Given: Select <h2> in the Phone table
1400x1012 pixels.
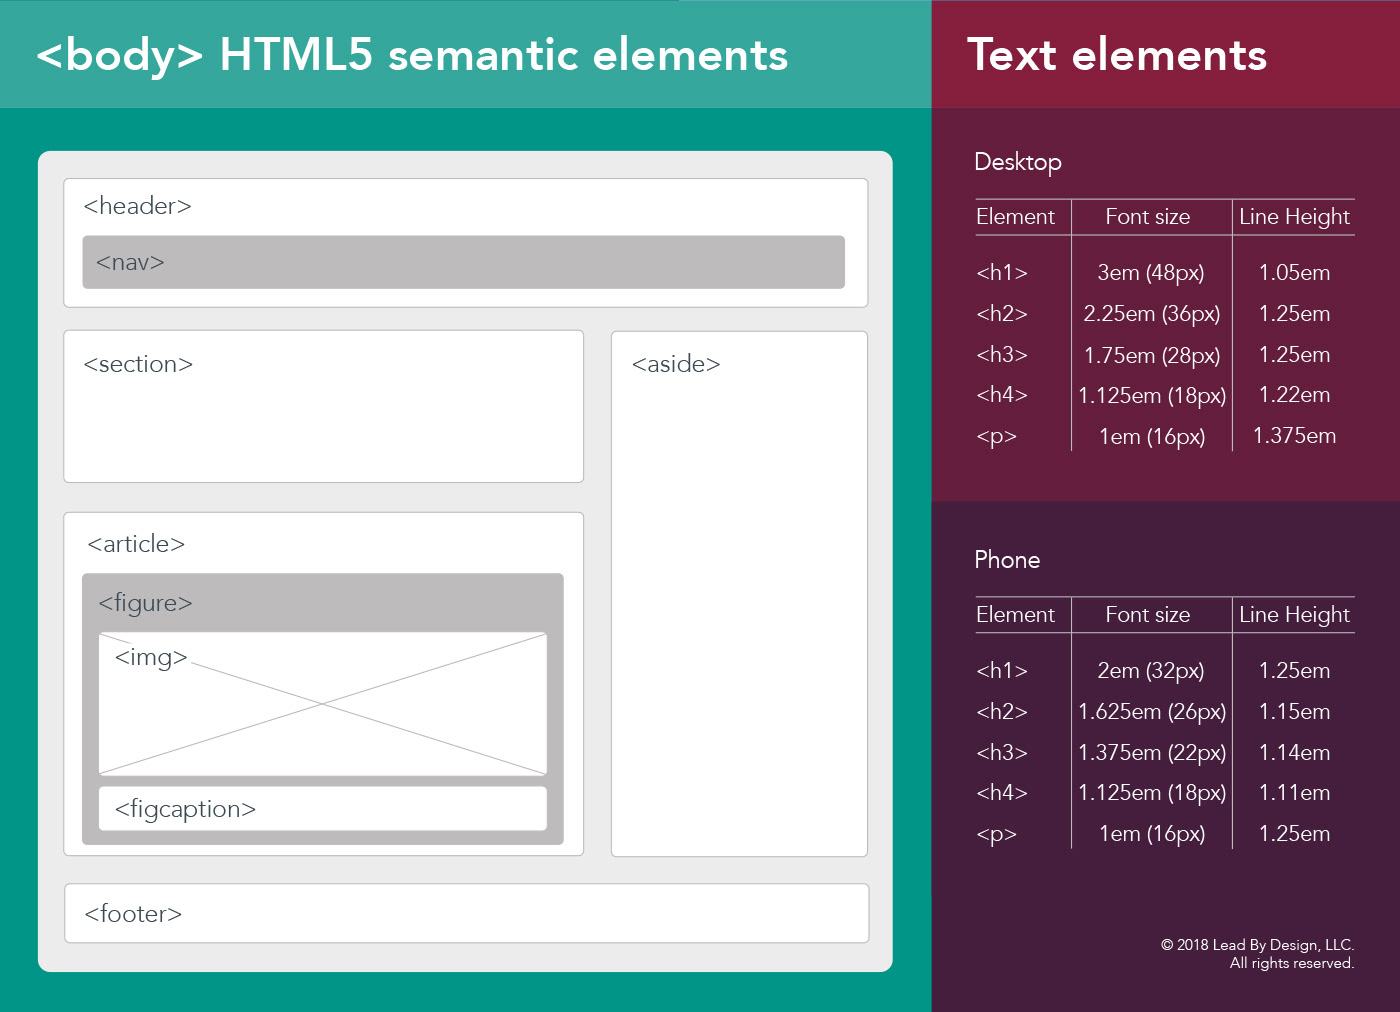Looking at the screenshot, I should [1002, 712].
